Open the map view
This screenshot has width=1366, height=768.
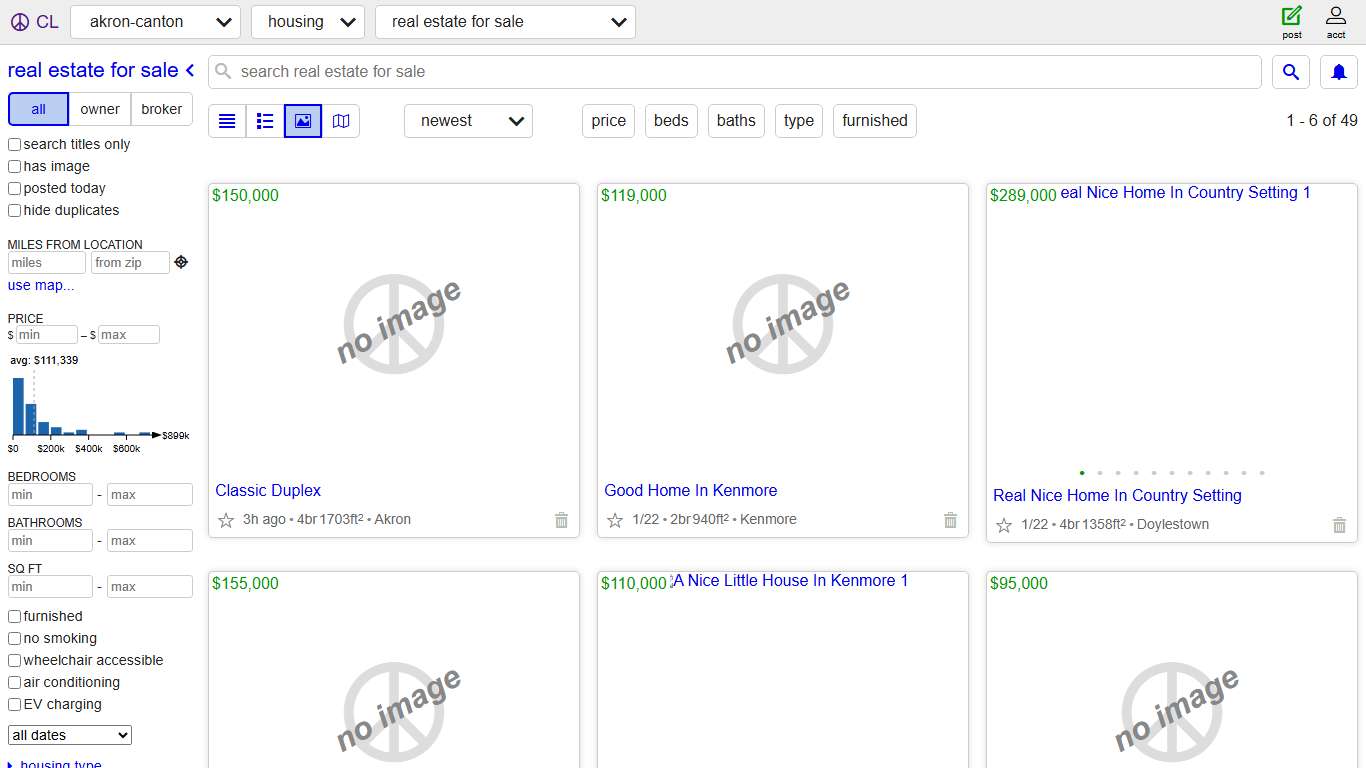tap(340, 120)
